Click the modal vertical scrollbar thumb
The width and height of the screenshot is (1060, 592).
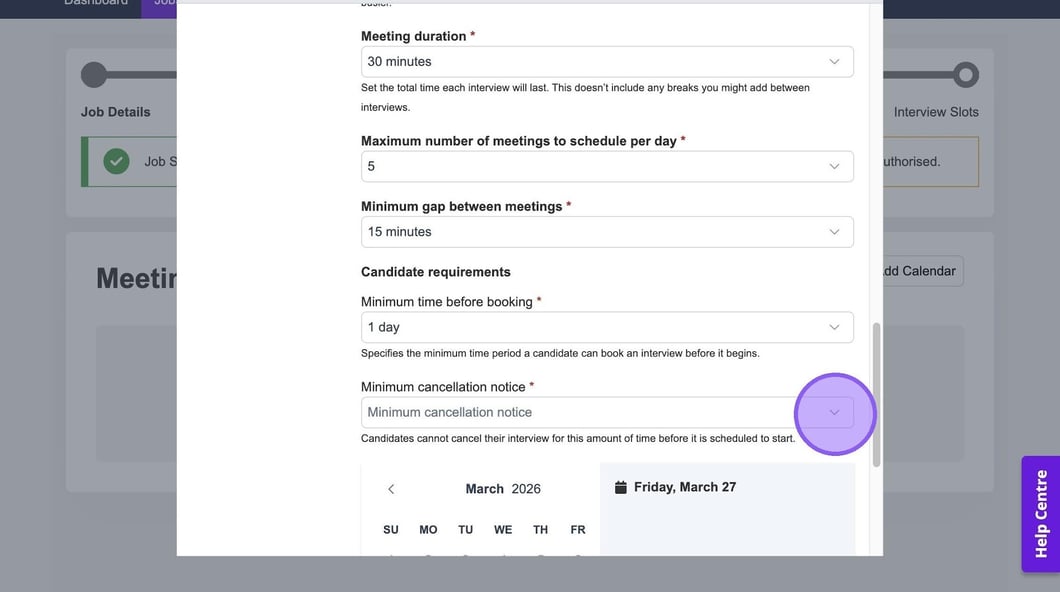[x=876, y=395]
